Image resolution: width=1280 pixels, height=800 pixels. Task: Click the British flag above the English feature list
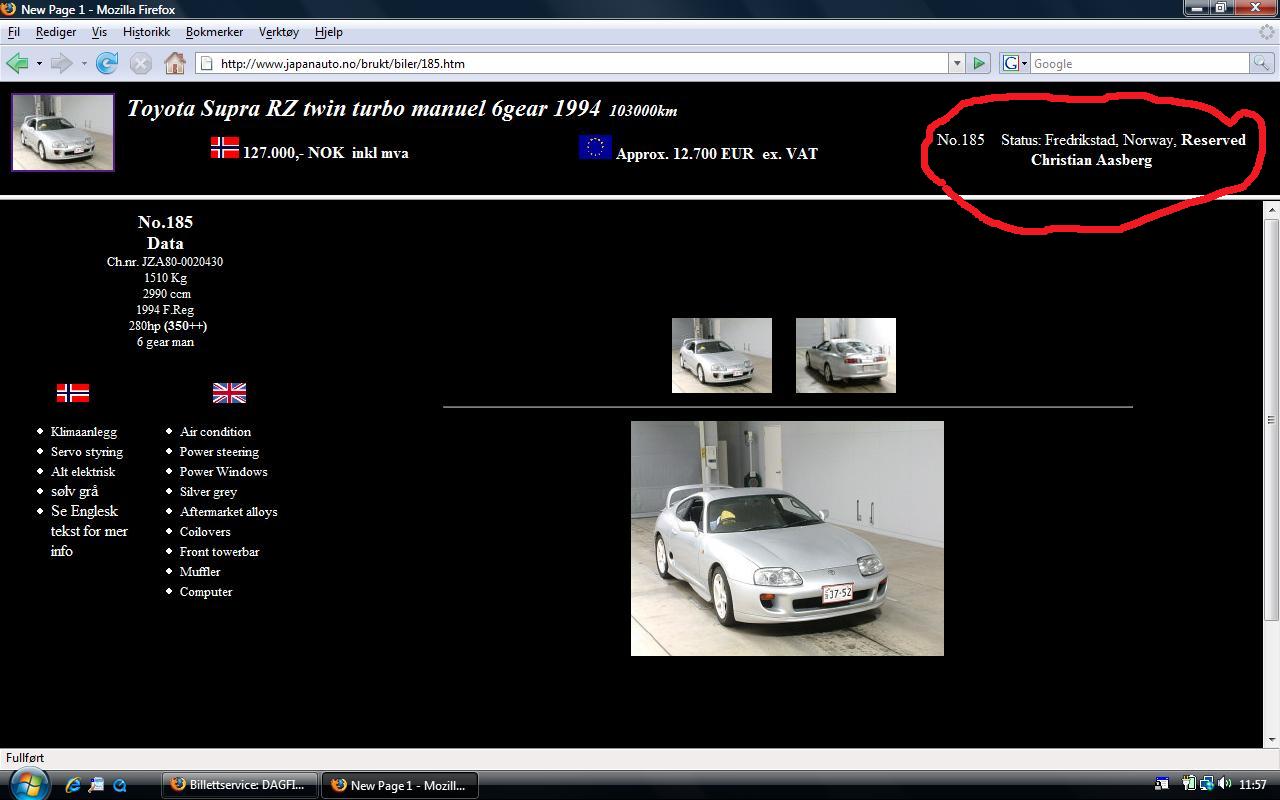click(x=228, y=393)
